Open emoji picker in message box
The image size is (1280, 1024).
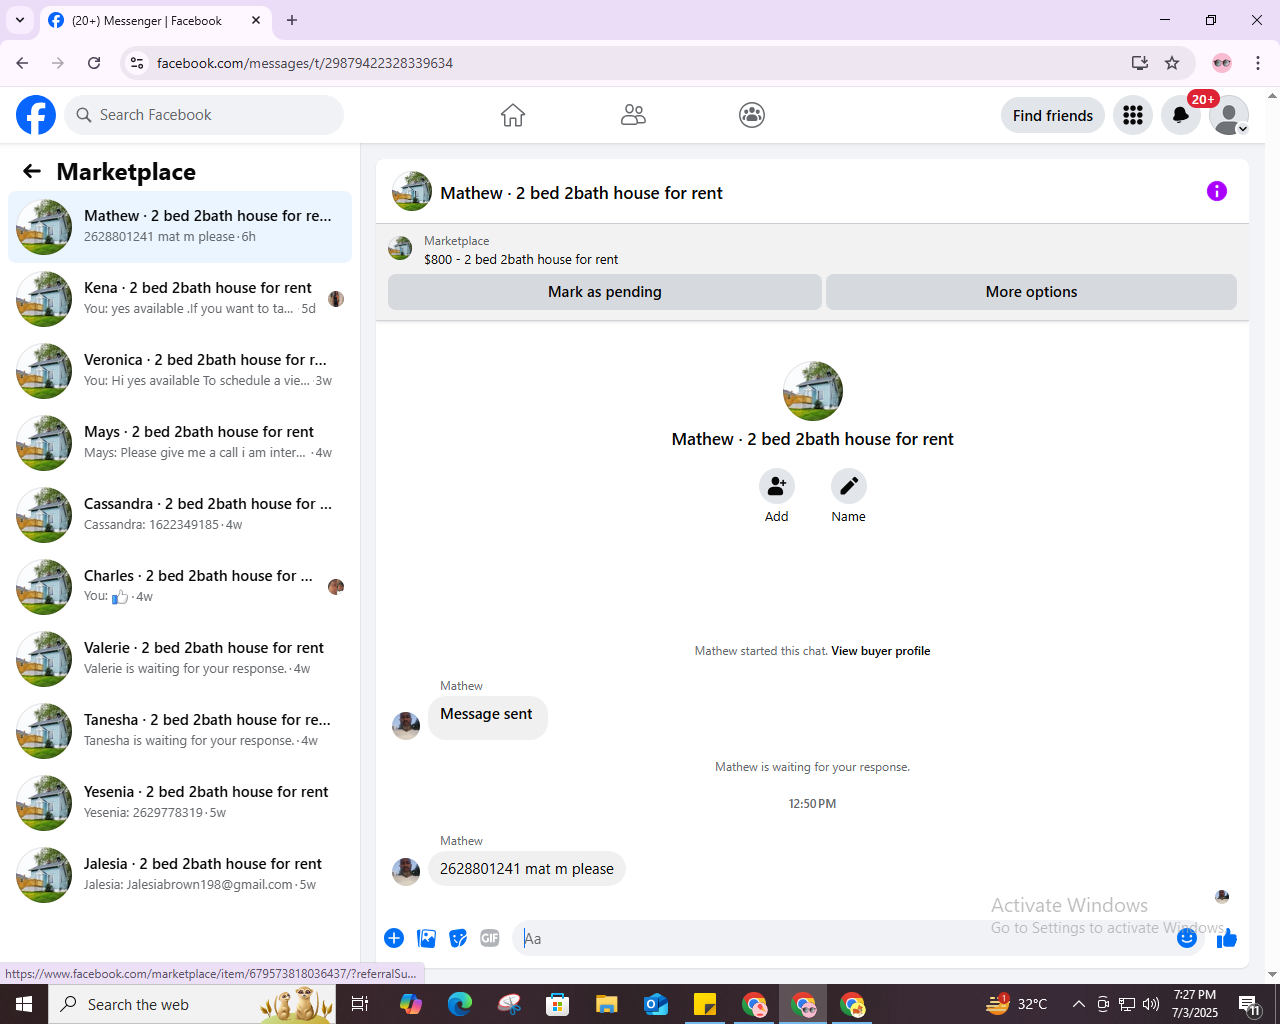pos(1187,938)
